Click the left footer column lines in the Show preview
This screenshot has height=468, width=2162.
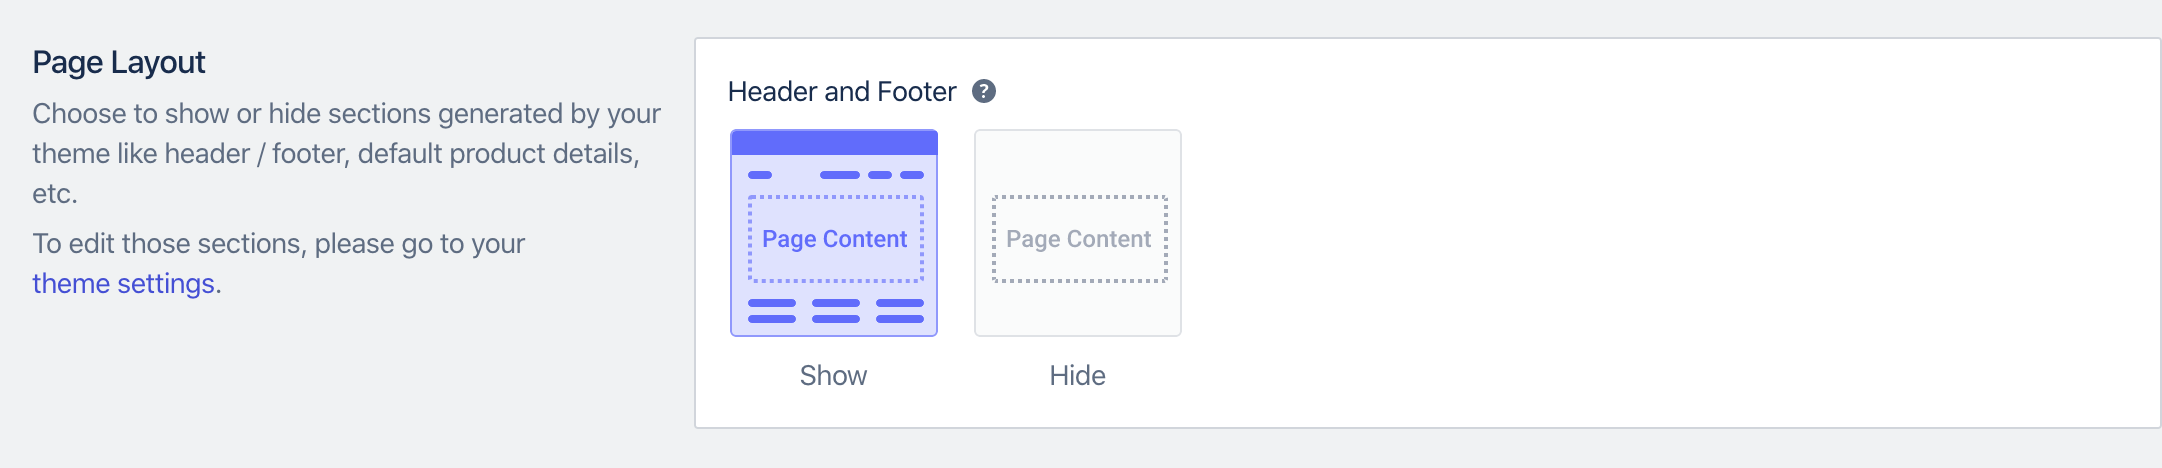pos(772,311)
